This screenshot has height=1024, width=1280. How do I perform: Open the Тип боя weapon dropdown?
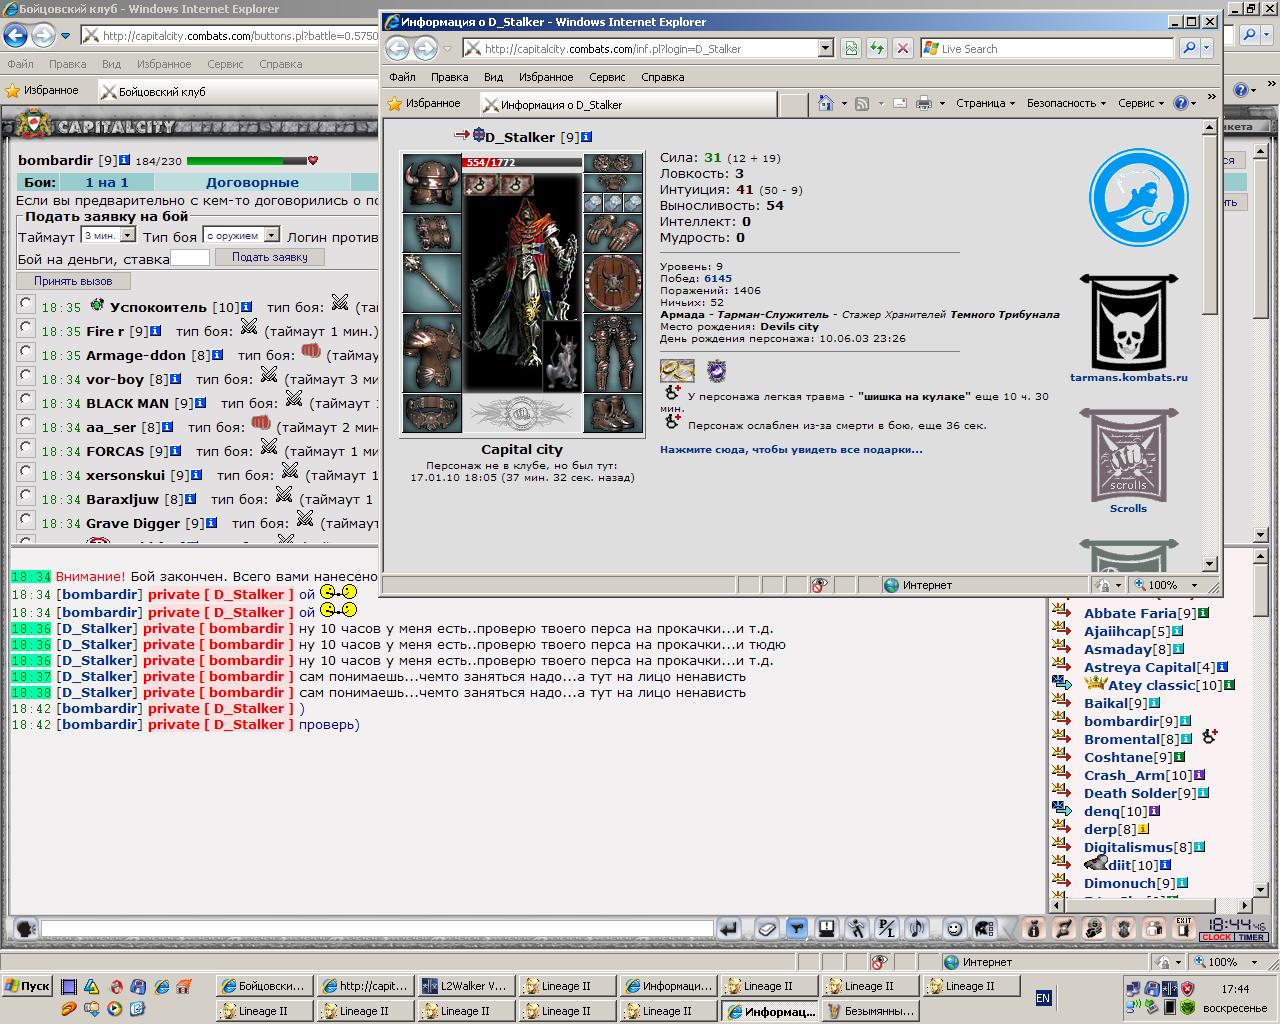point(241,235)
